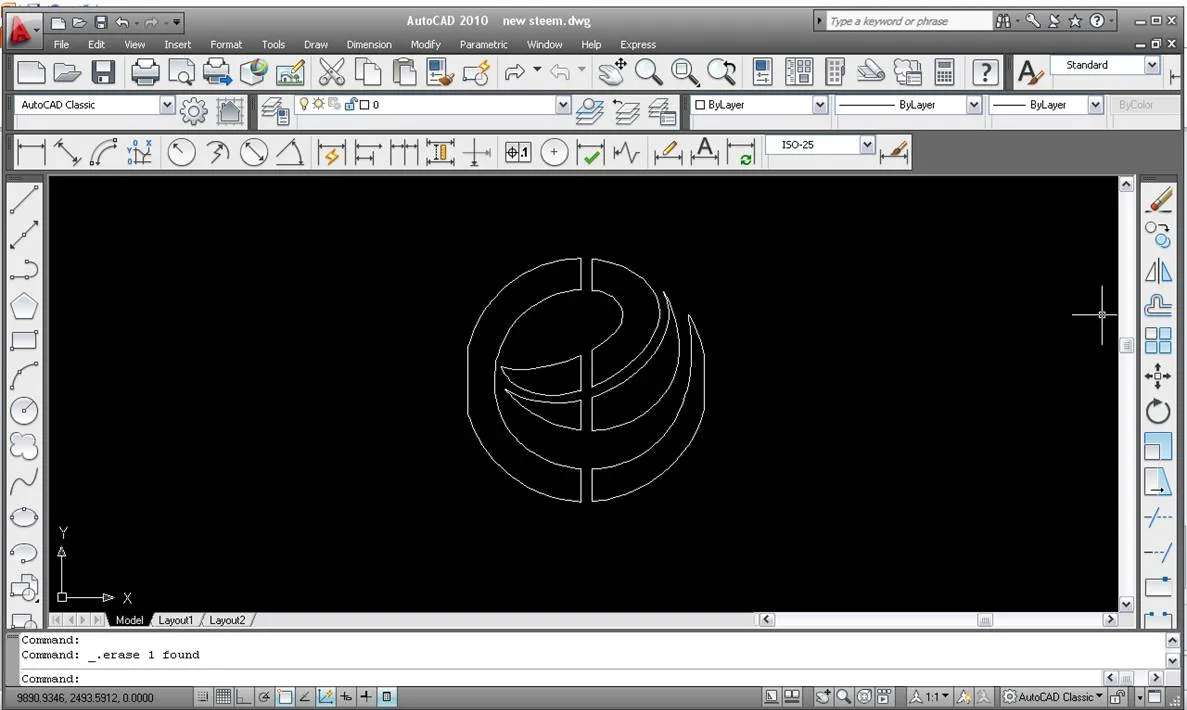1187x710 pixels.
Task: Open the Format menu
Action: 226,45
